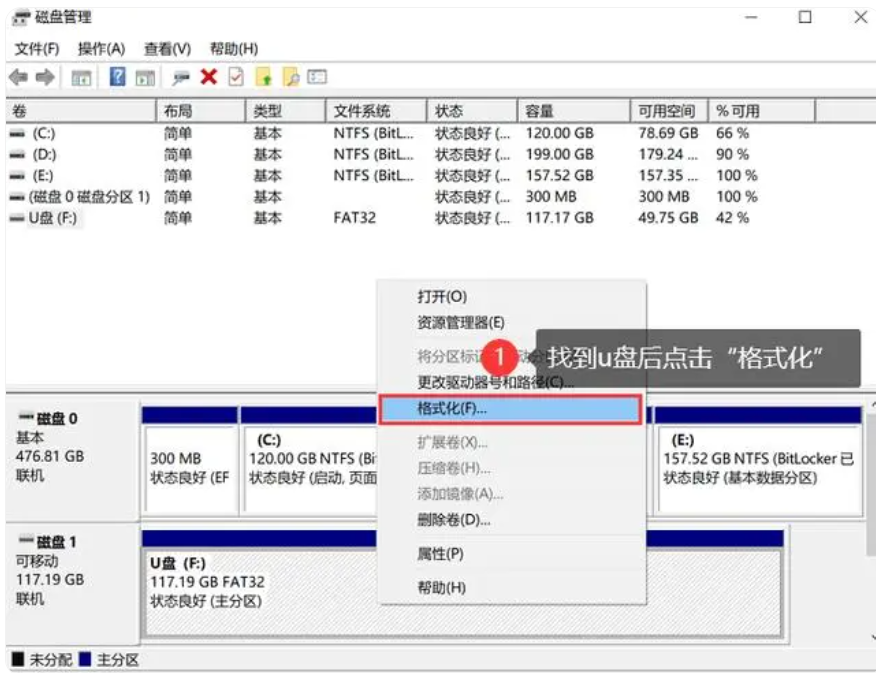Click the folder with green arrow icon
Image resolution: width=876 pixels, height=673 pixels.
264,77
